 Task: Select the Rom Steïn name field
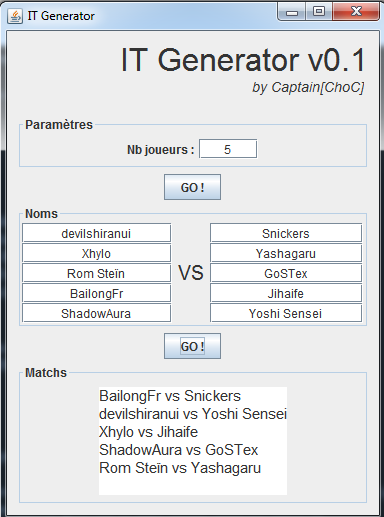coord(96,273)
